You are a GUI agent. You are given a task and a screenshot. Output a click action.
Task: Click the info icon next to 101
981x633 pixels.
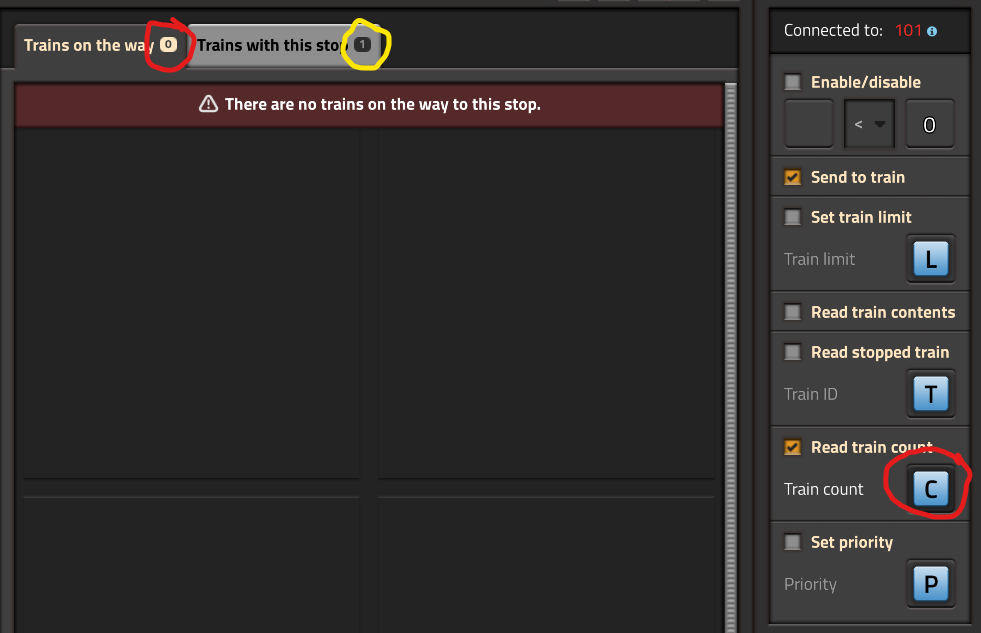coord(932,31)
